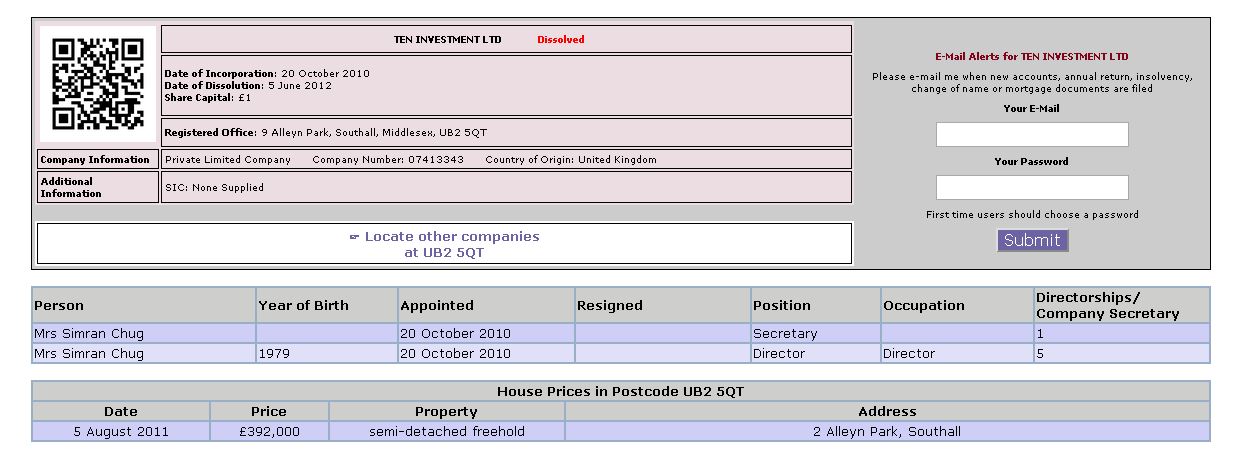Click the red Dissolved status label

click(561, 40)
